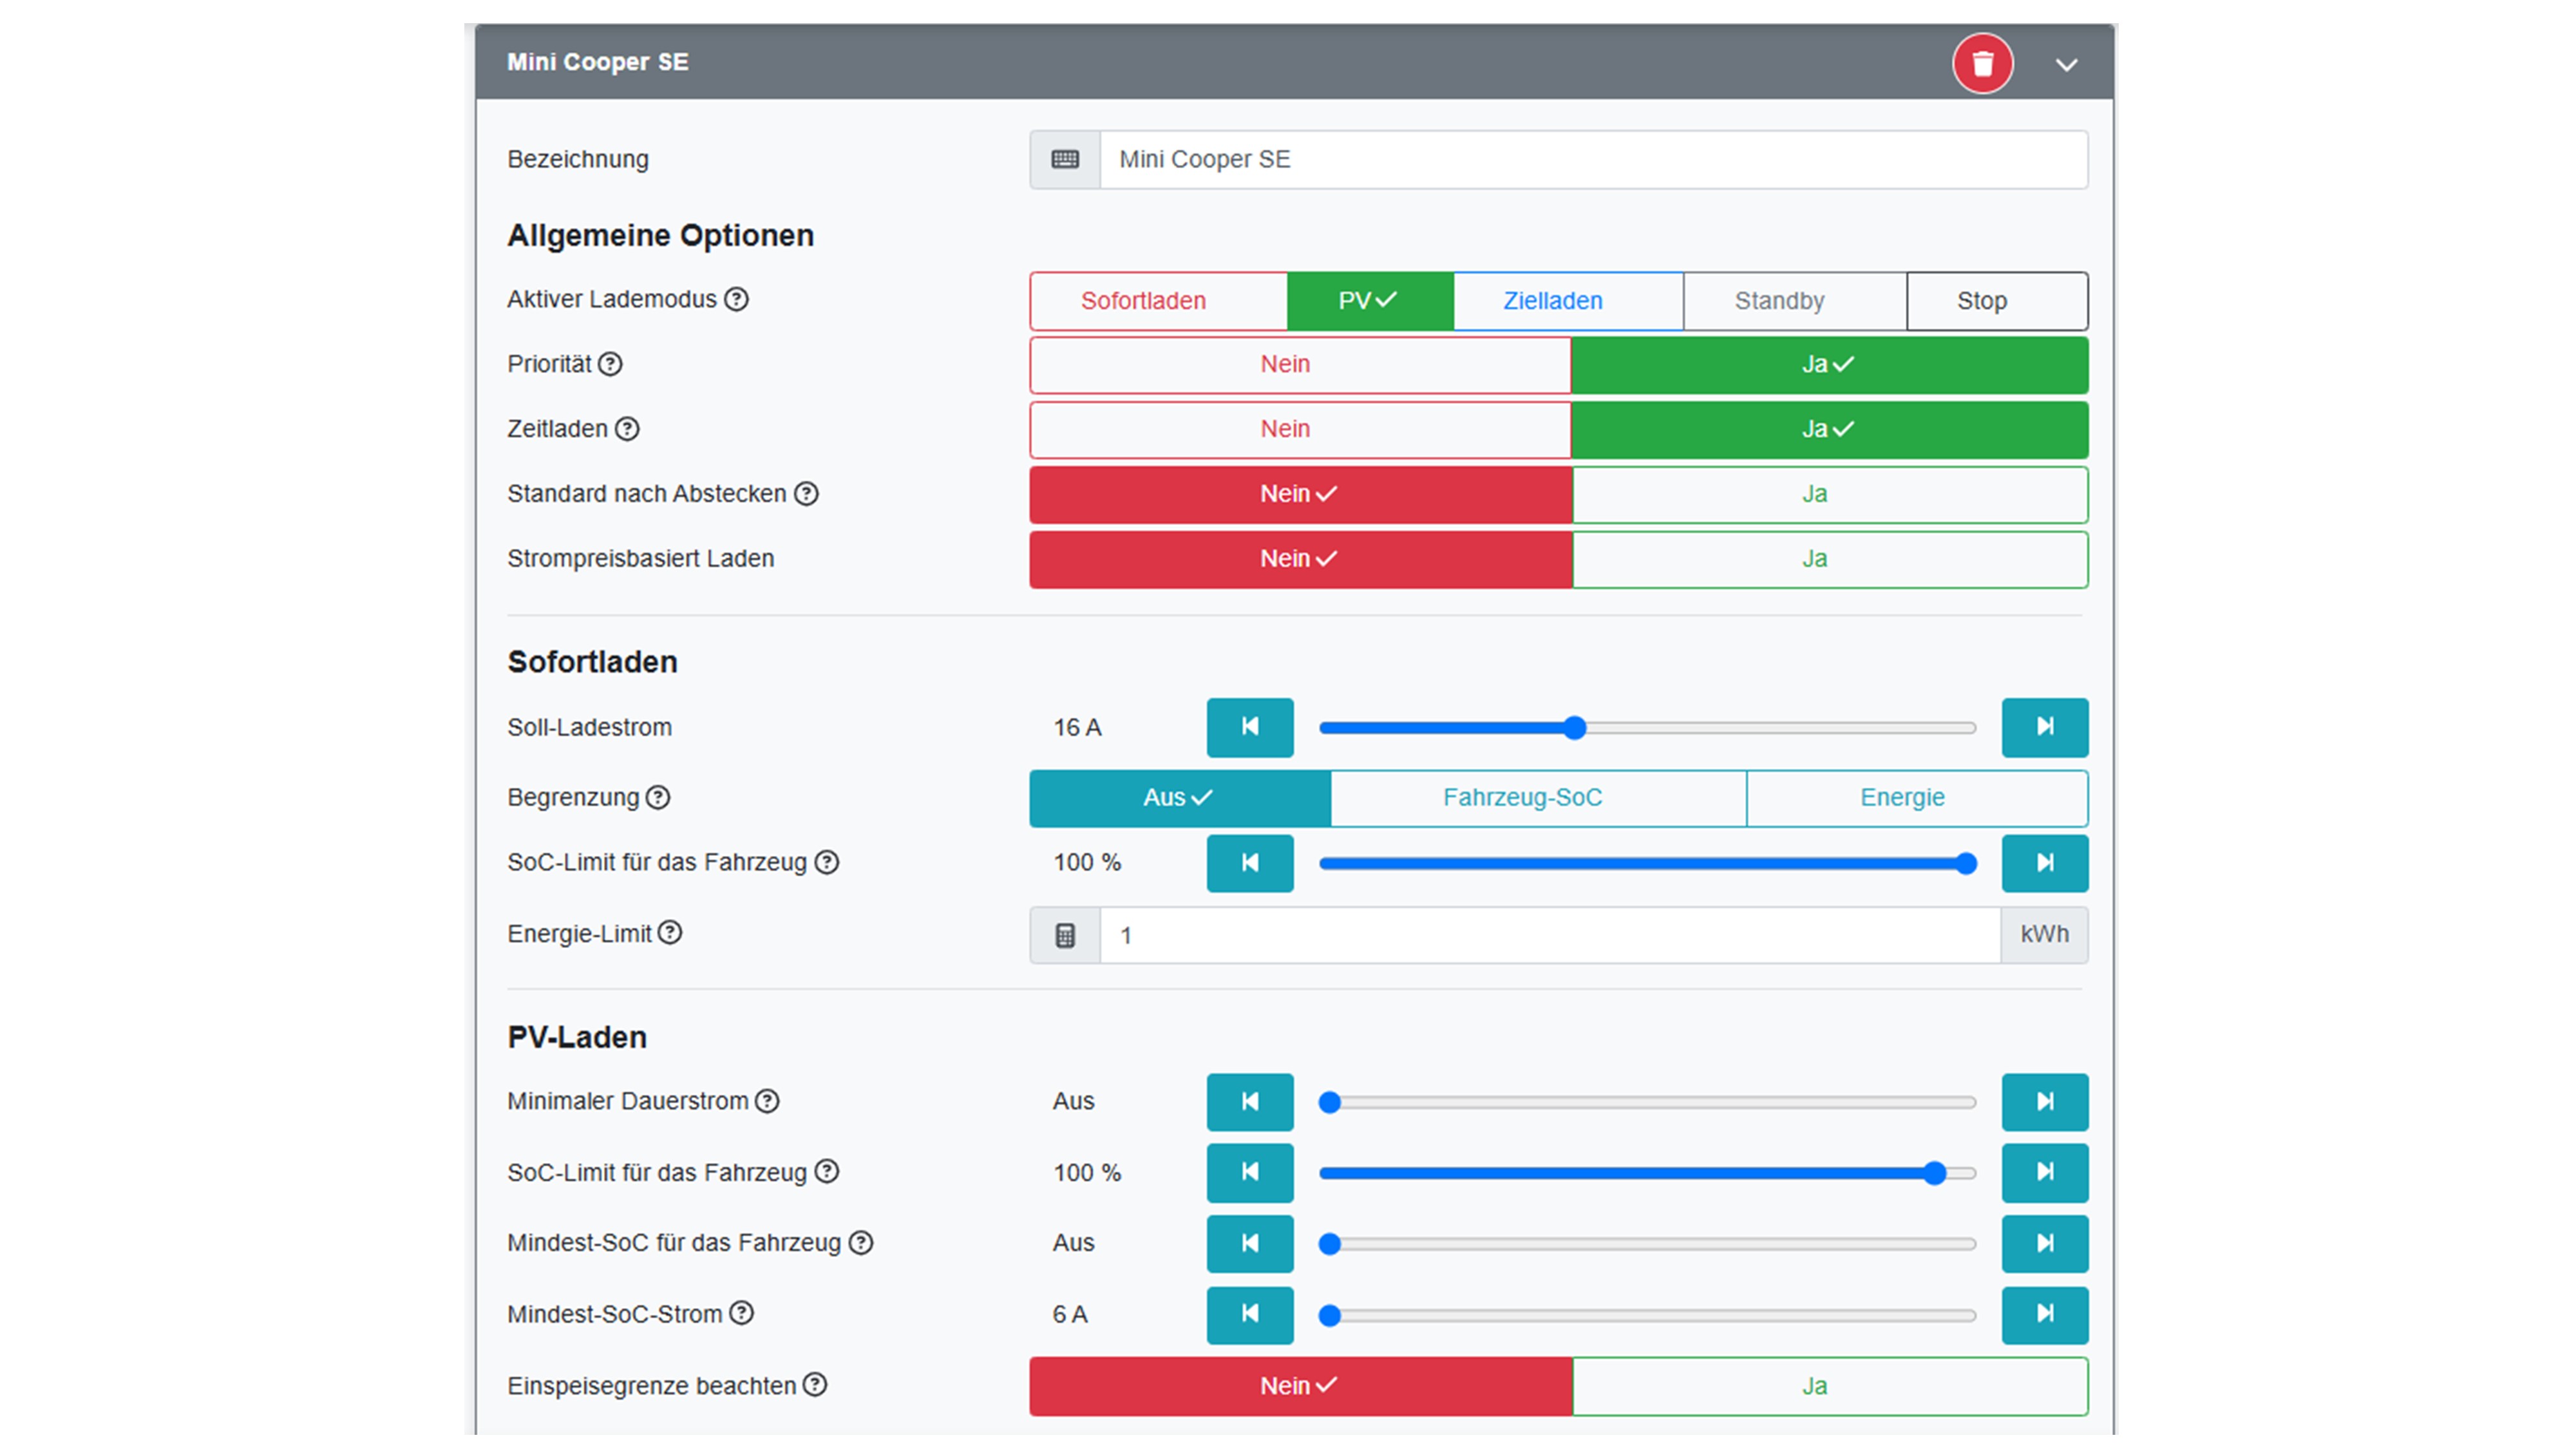Collapse the Mini Cooper SE panel

[x=2066, y=65]
